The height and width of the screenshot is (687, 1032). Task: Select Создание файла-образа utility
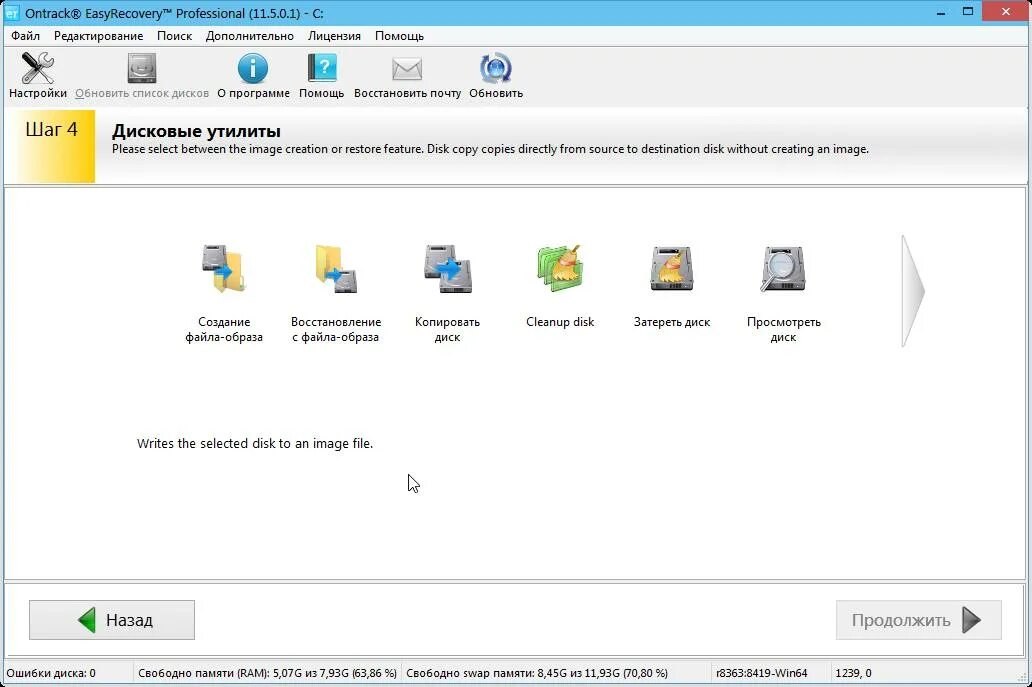coord(224,293)
